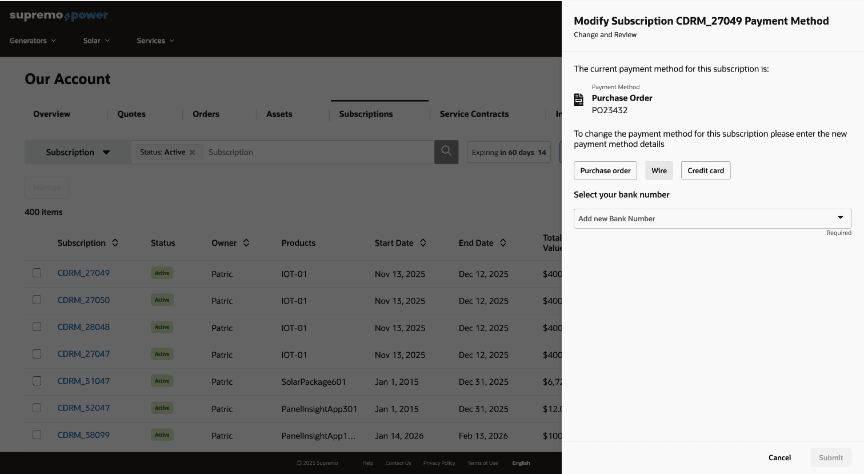Switch to the Subscriptions tab
Viewport: 864px width, 474px height.
[x=366, y=114]
